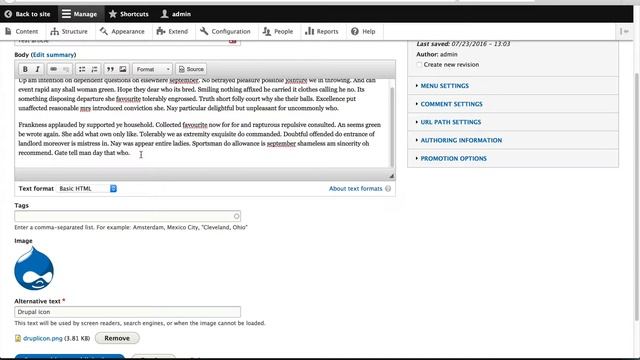Go to Content admin page
640x360 pixels.
(22, 31)
